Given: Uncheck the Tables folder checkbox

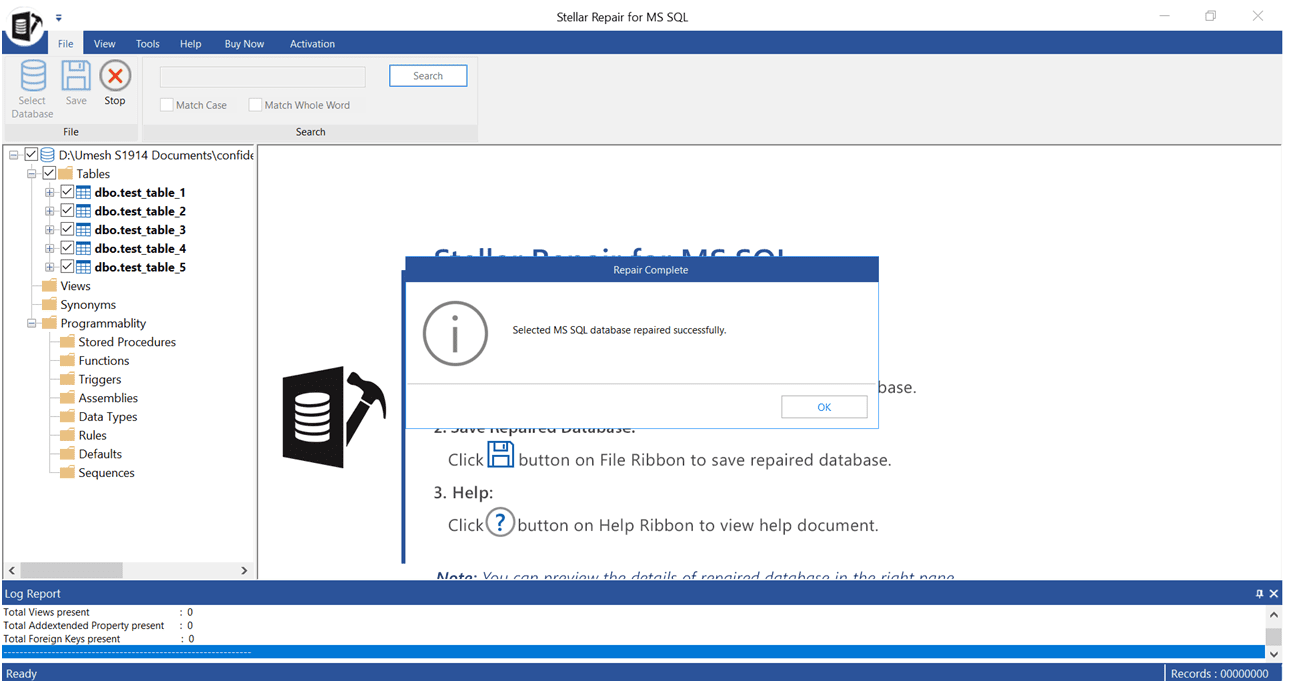Looking at the screenshot, I should (x=49, y=173).
